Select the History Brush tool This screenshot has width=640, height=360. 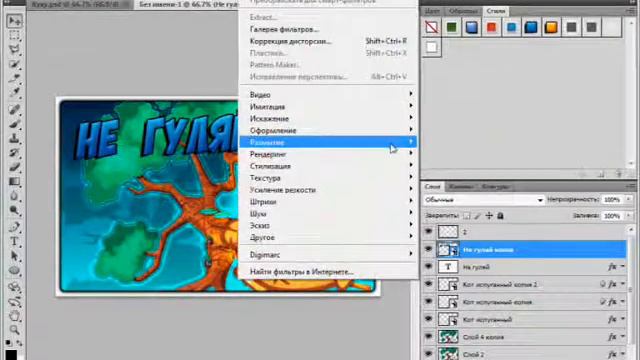point(14,153)
